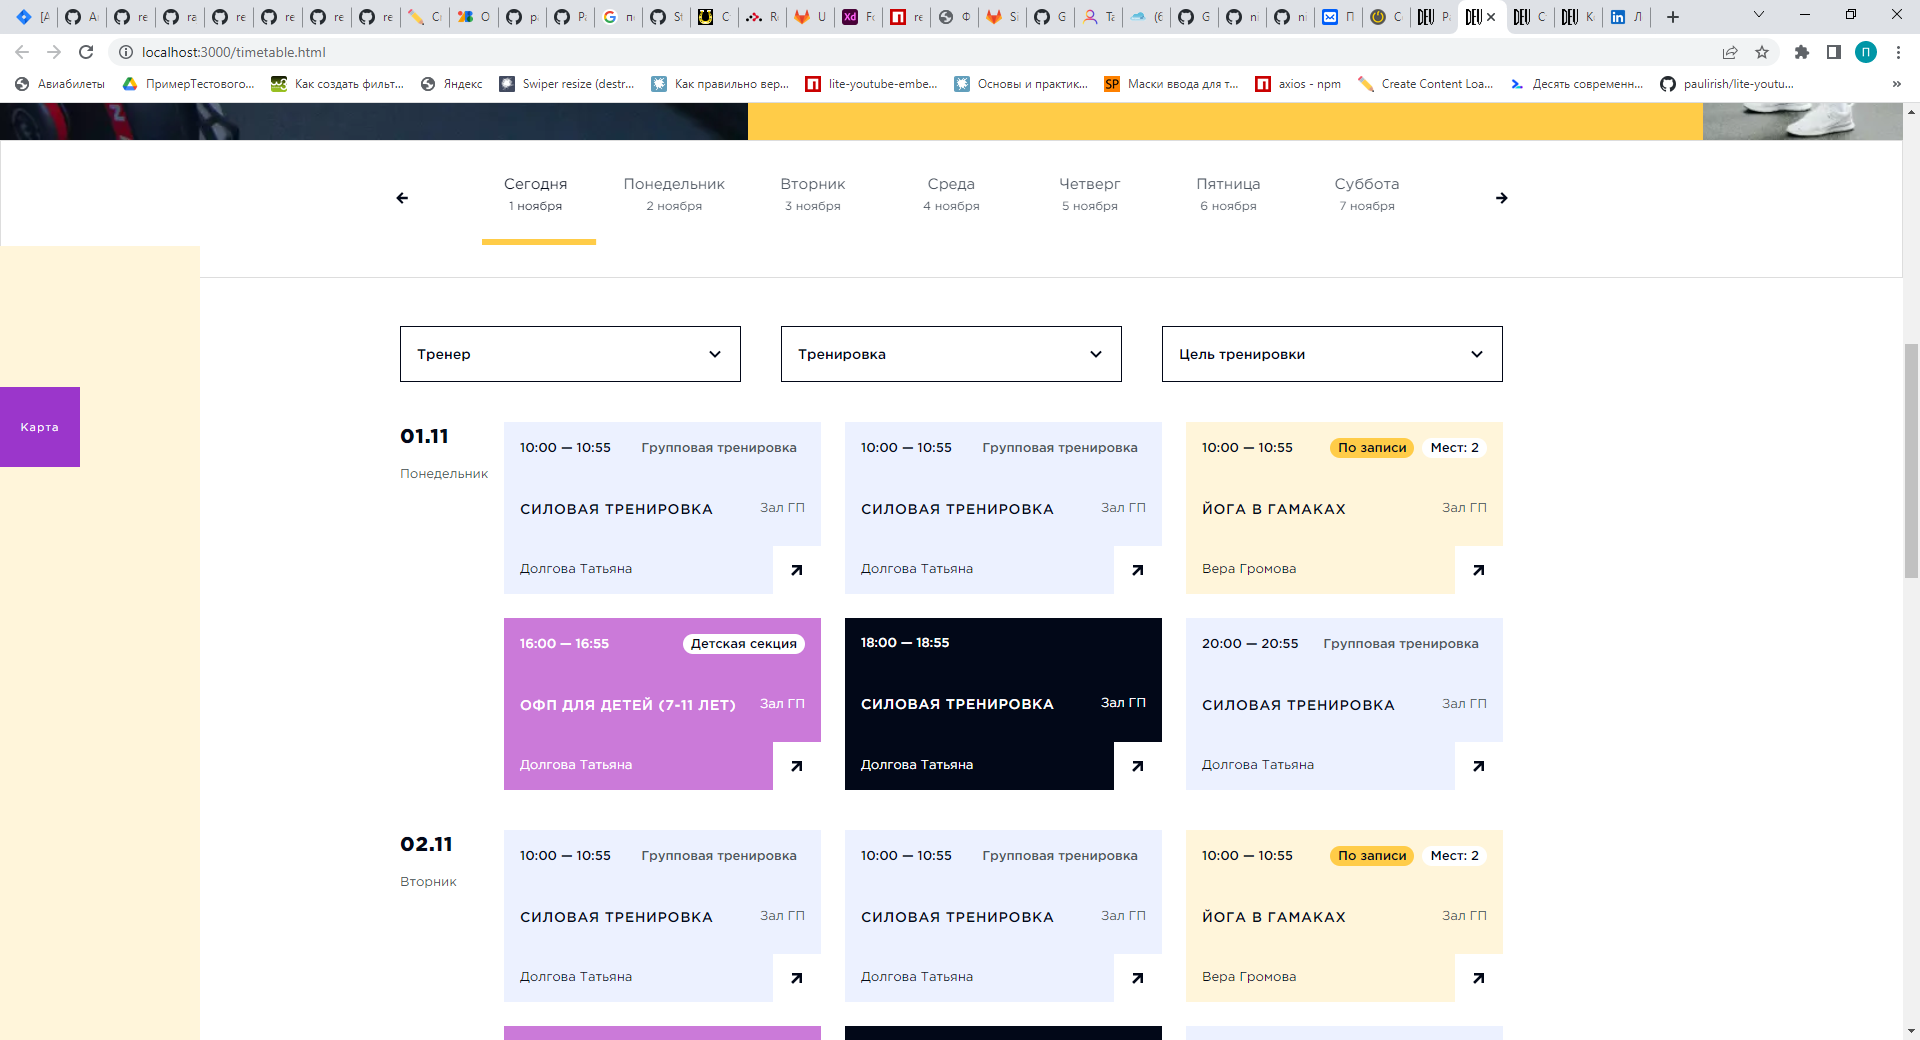
Task: Reload the timetable page
Action: point(87,52)
